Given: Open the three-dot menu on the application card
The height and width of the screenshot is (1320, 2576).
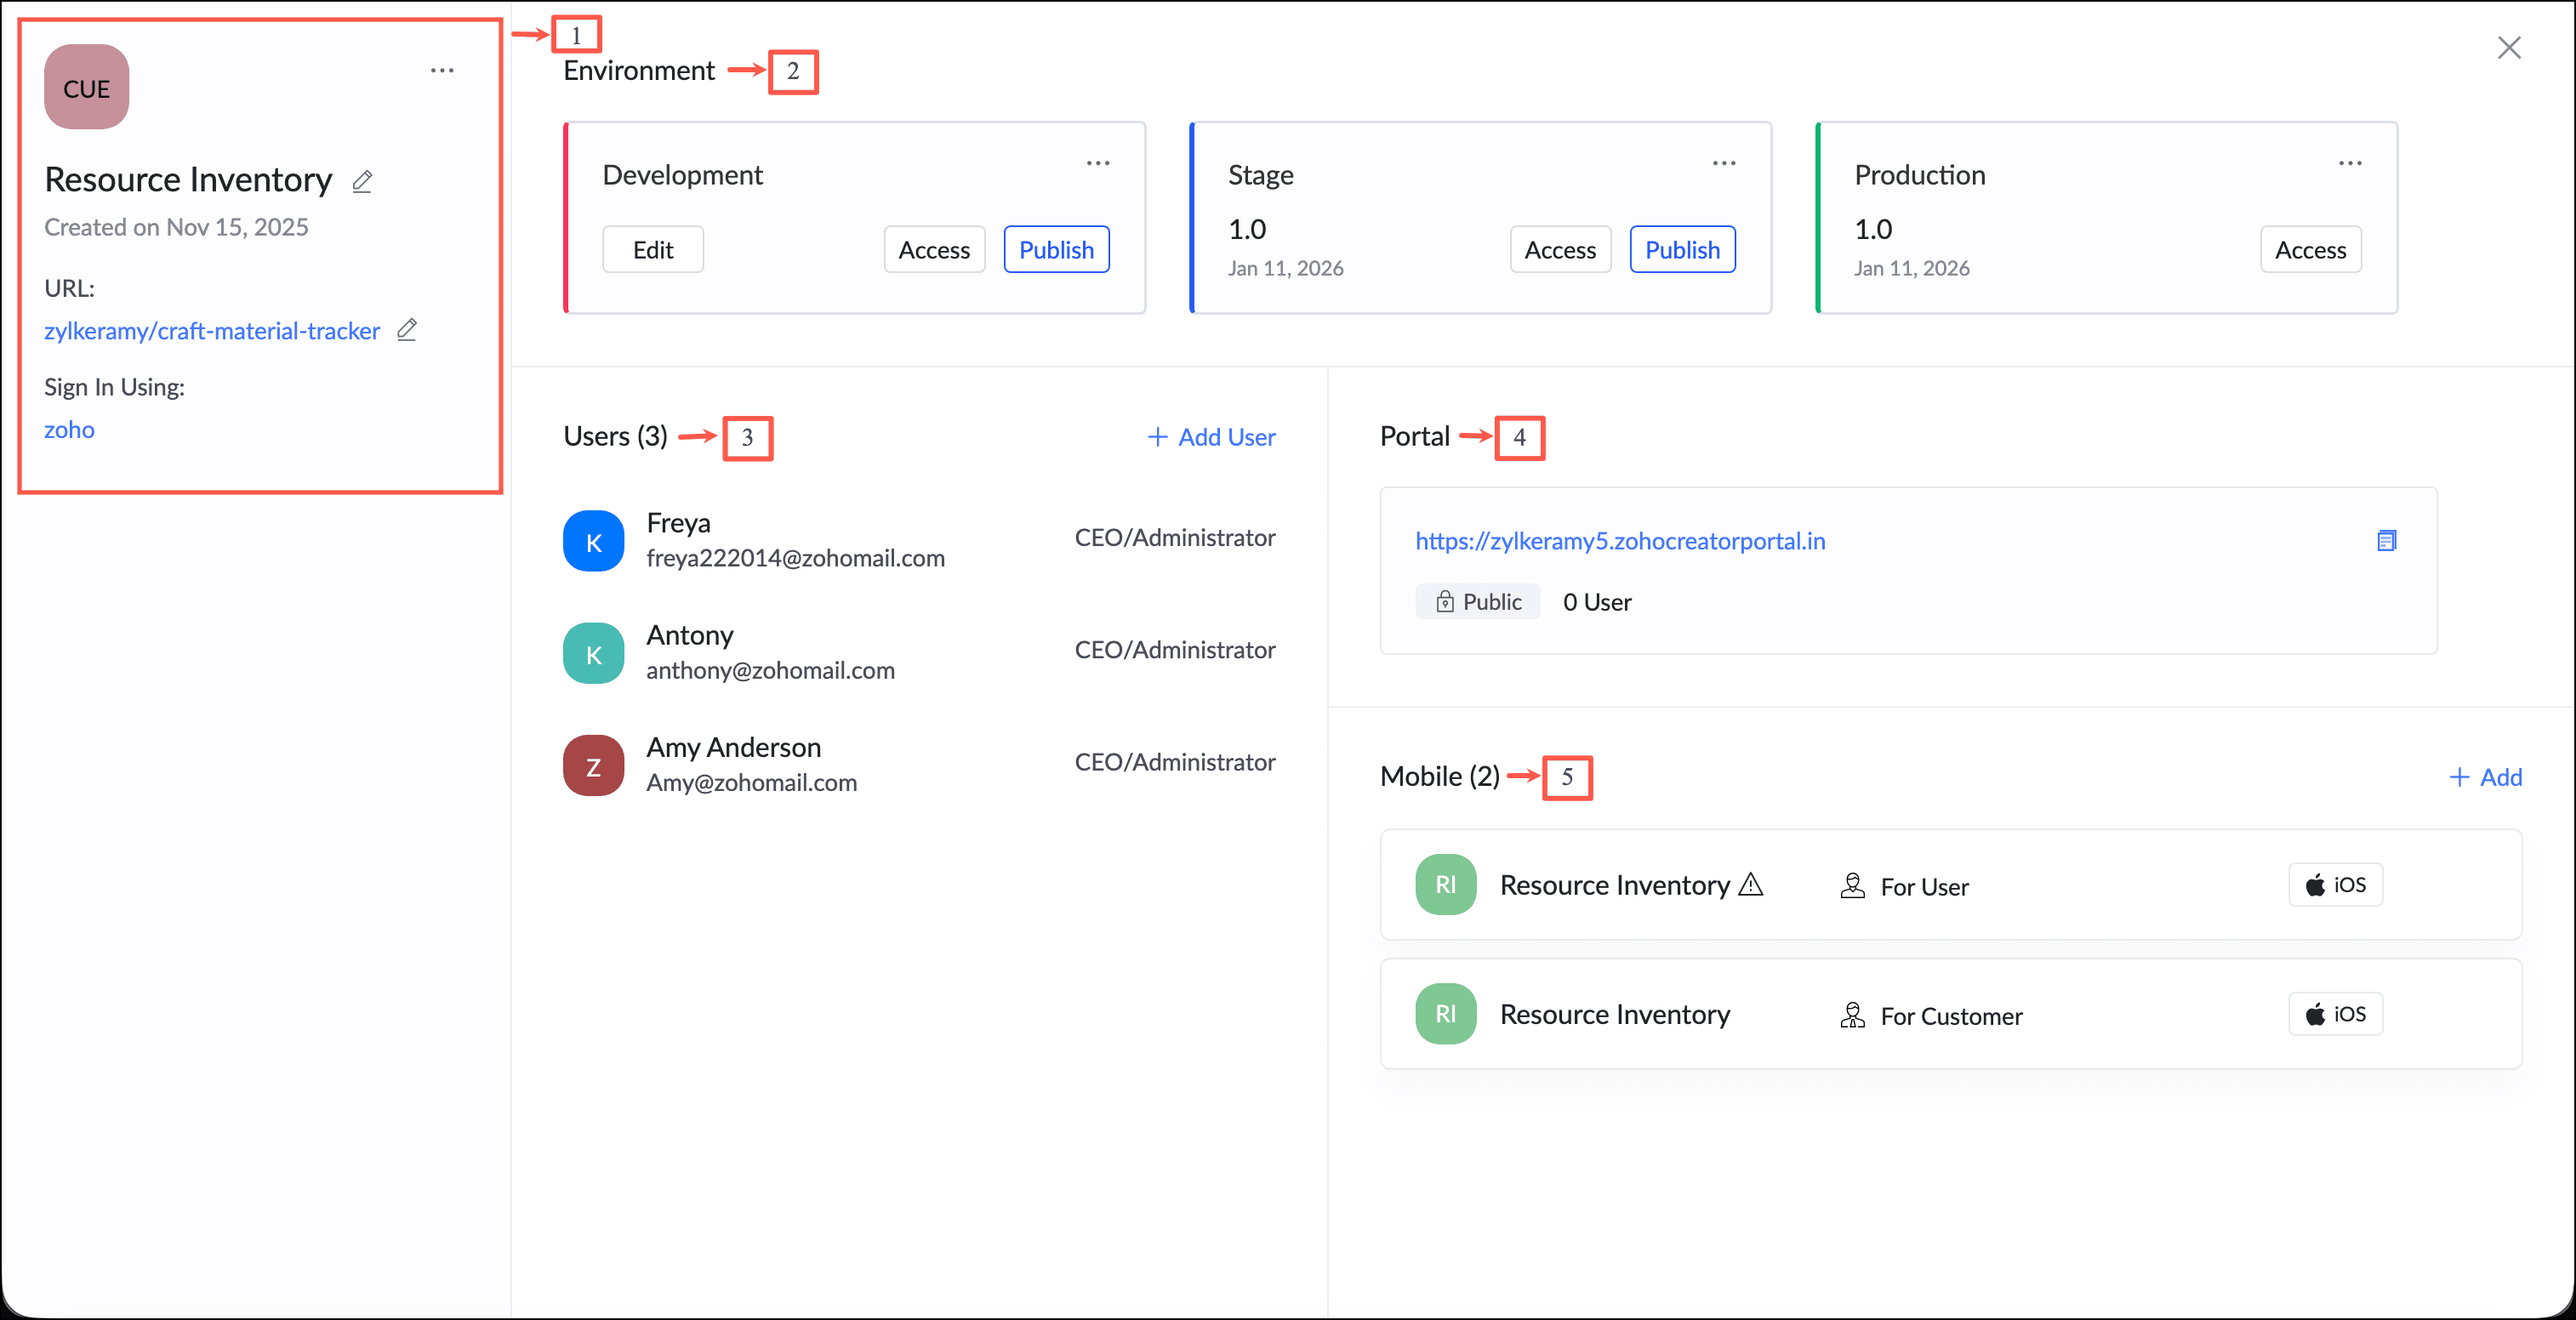Looking at the screenshot, I should click(x=442, y=71).
